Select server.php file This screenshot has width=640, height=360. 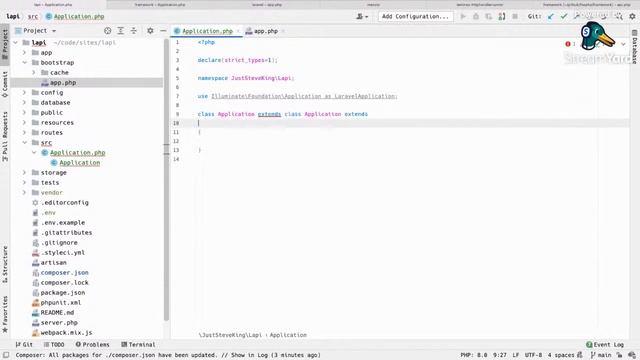[x=59, y=322]
